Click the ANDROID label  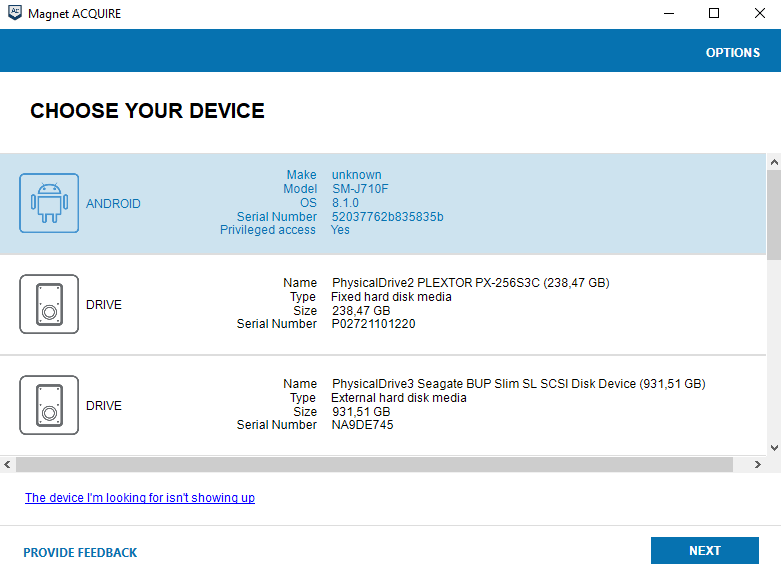click(113, 204)
